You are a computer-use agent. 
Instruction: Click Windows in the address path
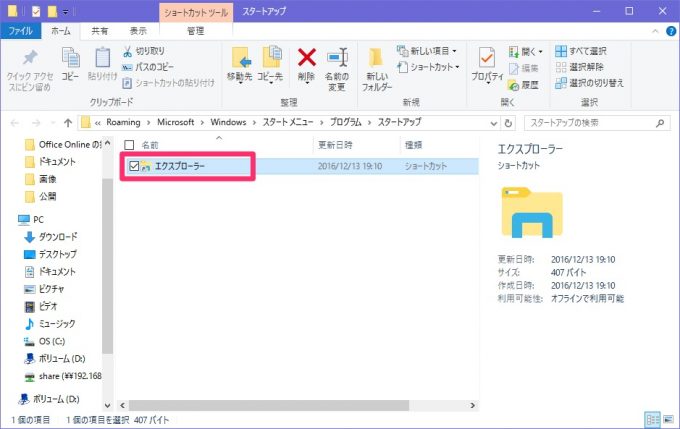(228, 122)
